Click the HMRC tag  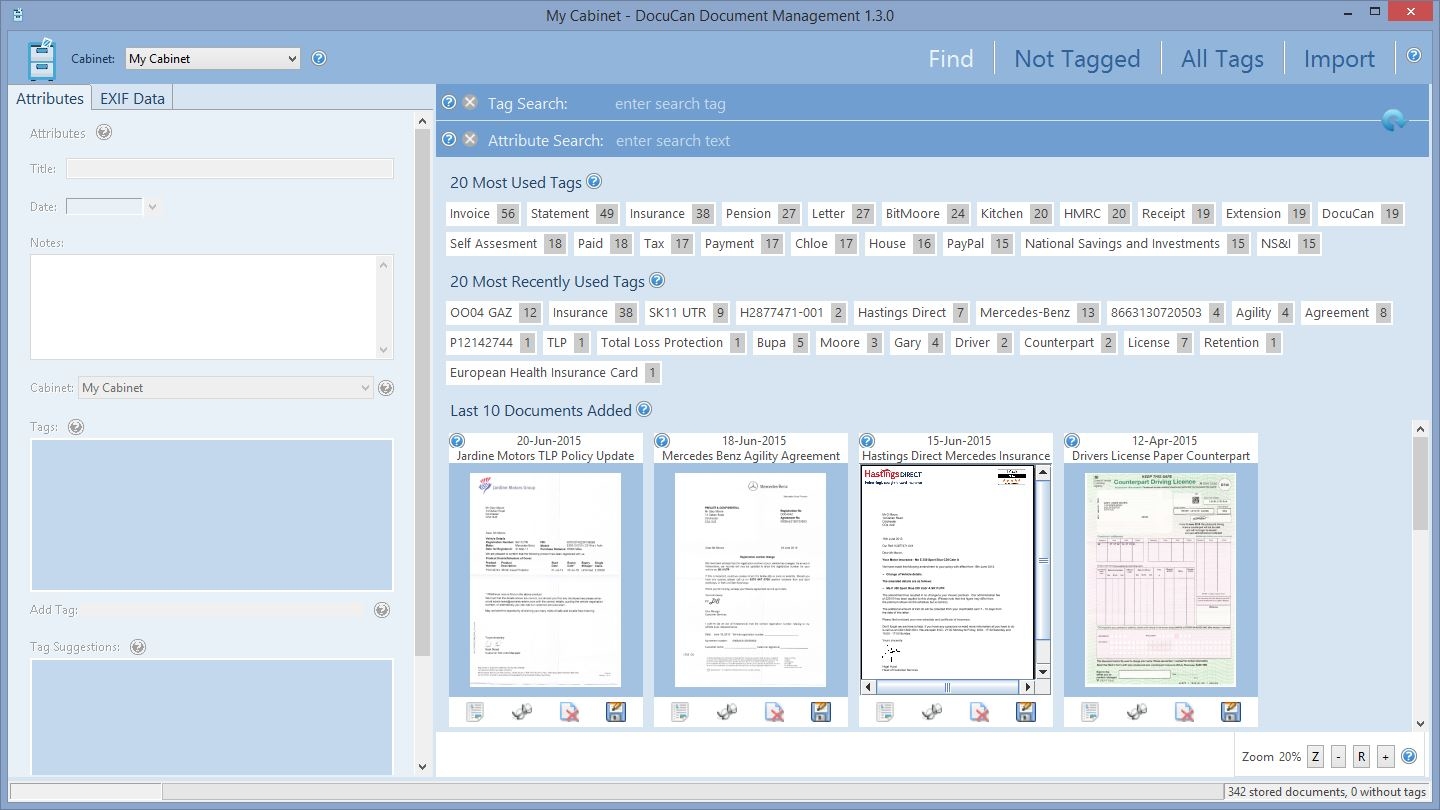click(1095, 213)
